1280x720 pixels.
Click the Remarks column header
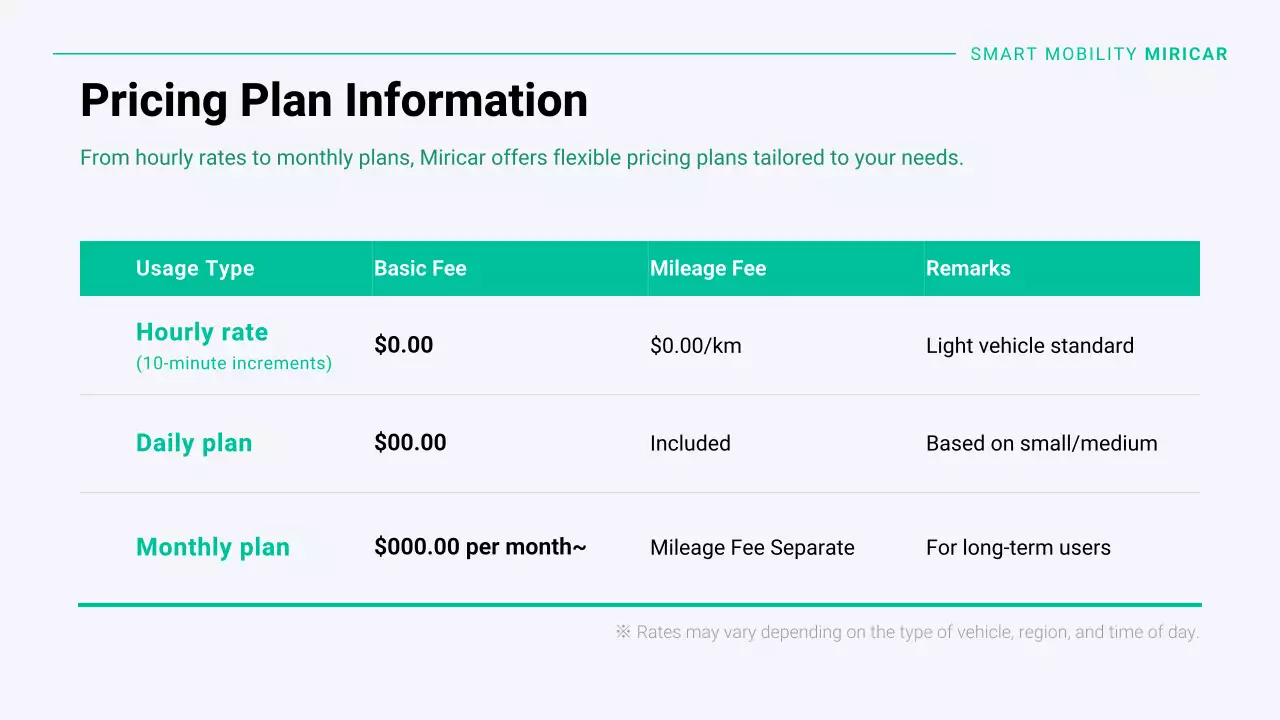(967, 268)
